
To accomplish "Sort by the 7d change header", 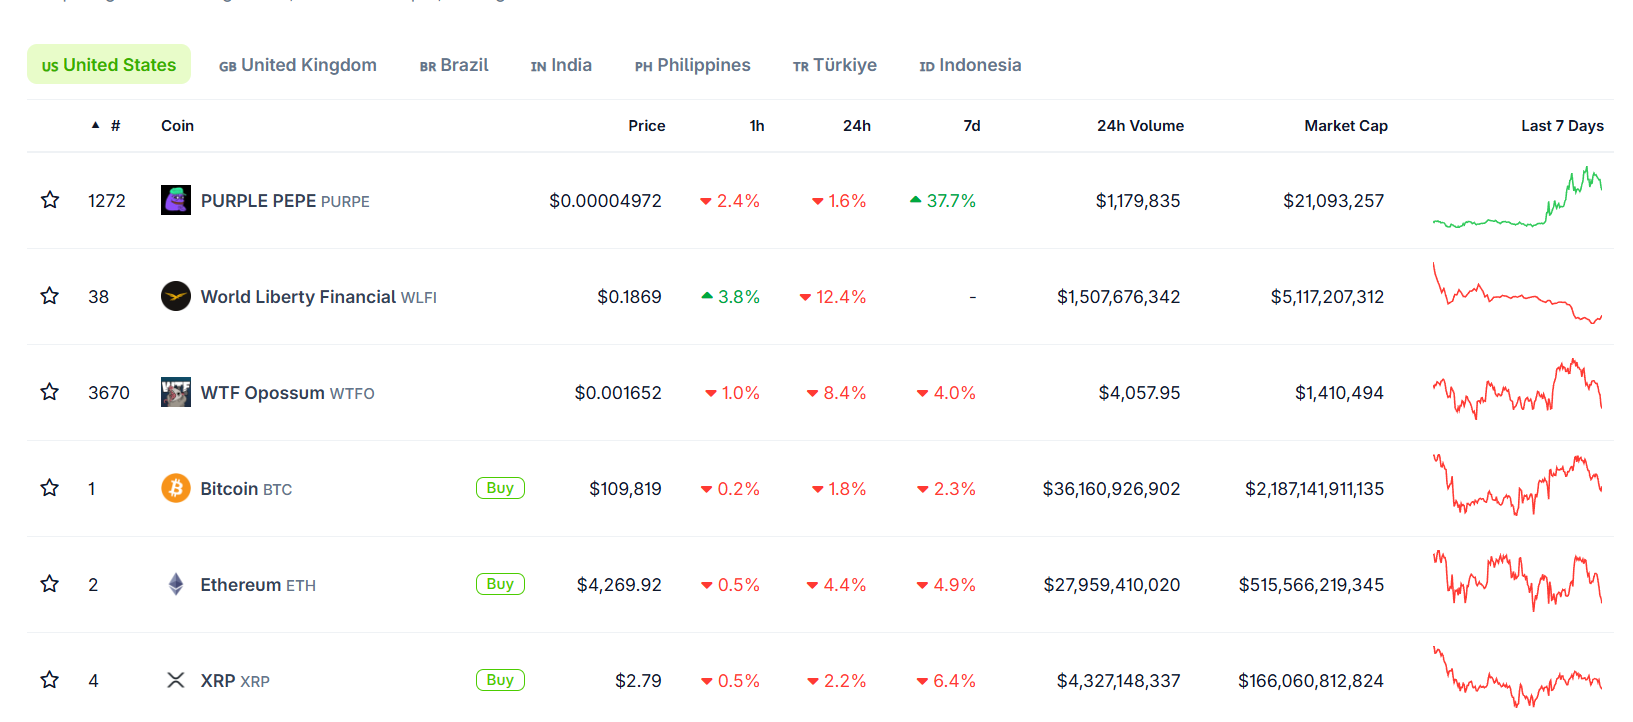I will click(x=972, y=126).
